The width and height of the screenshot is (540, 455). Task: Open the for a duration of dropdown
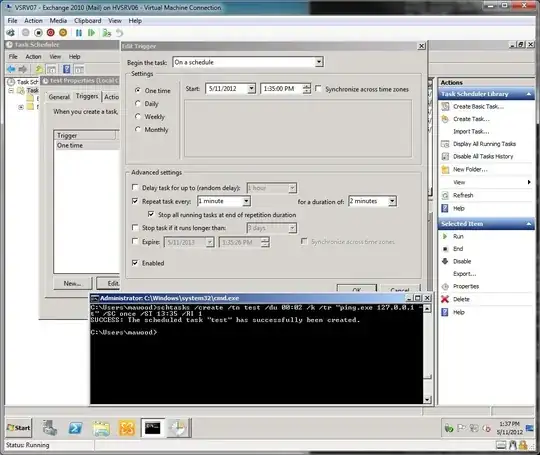392,201
